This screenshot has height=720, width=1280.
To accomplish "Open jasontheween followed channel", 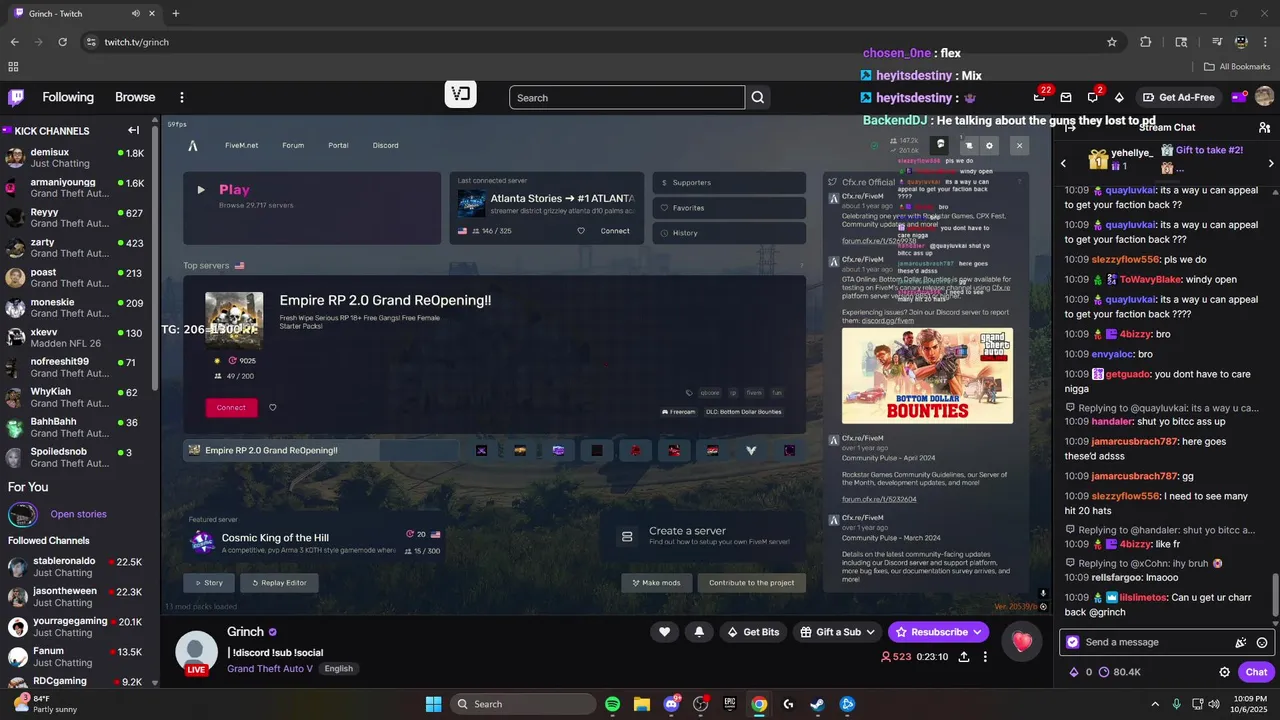I will pos(76,597).
